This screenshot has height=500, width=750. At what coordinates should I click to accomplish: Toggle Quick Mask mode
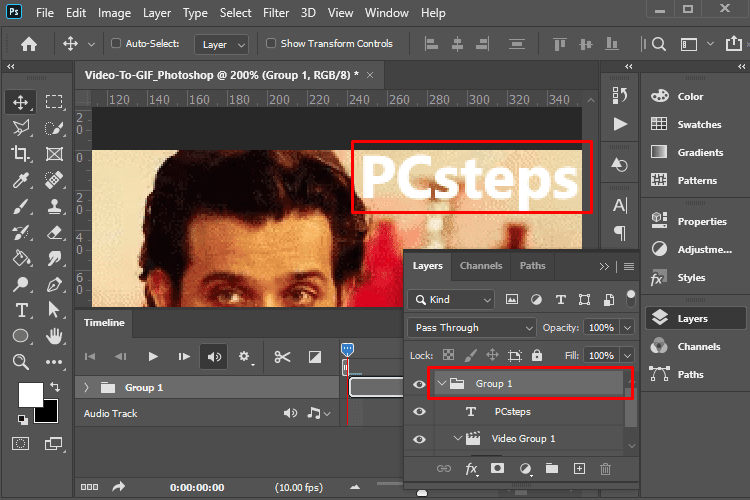(x=20, y=444)
